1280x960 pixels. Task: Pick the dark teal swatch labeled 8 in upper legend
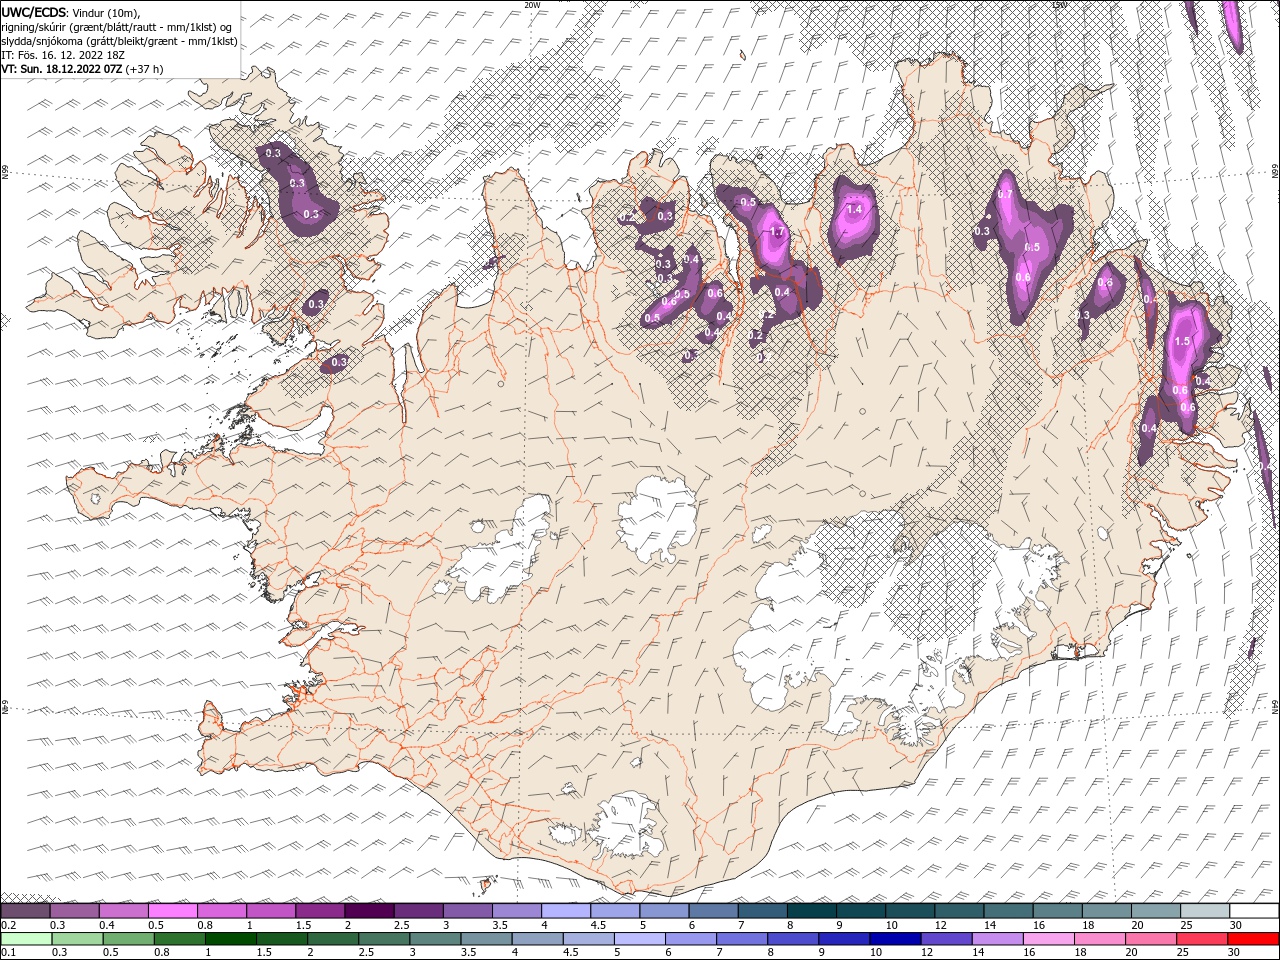pos(810,910)
